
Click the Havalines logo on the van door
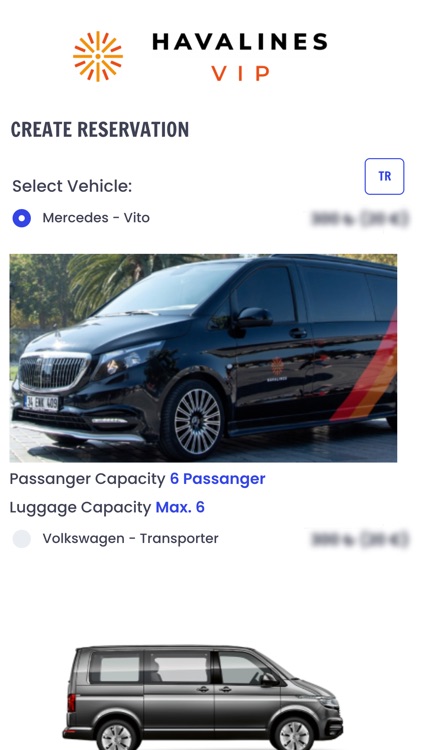(277, 369)
